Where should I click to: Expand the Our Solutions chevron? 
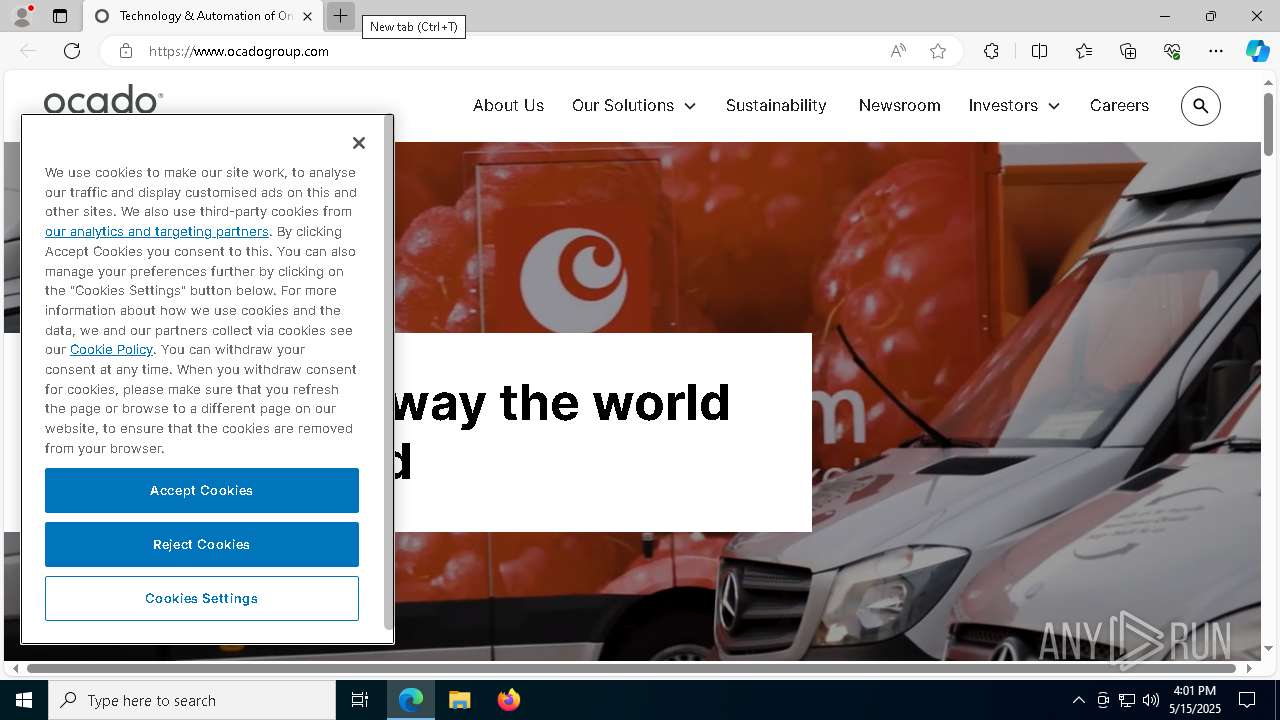(x=690, y=106)
